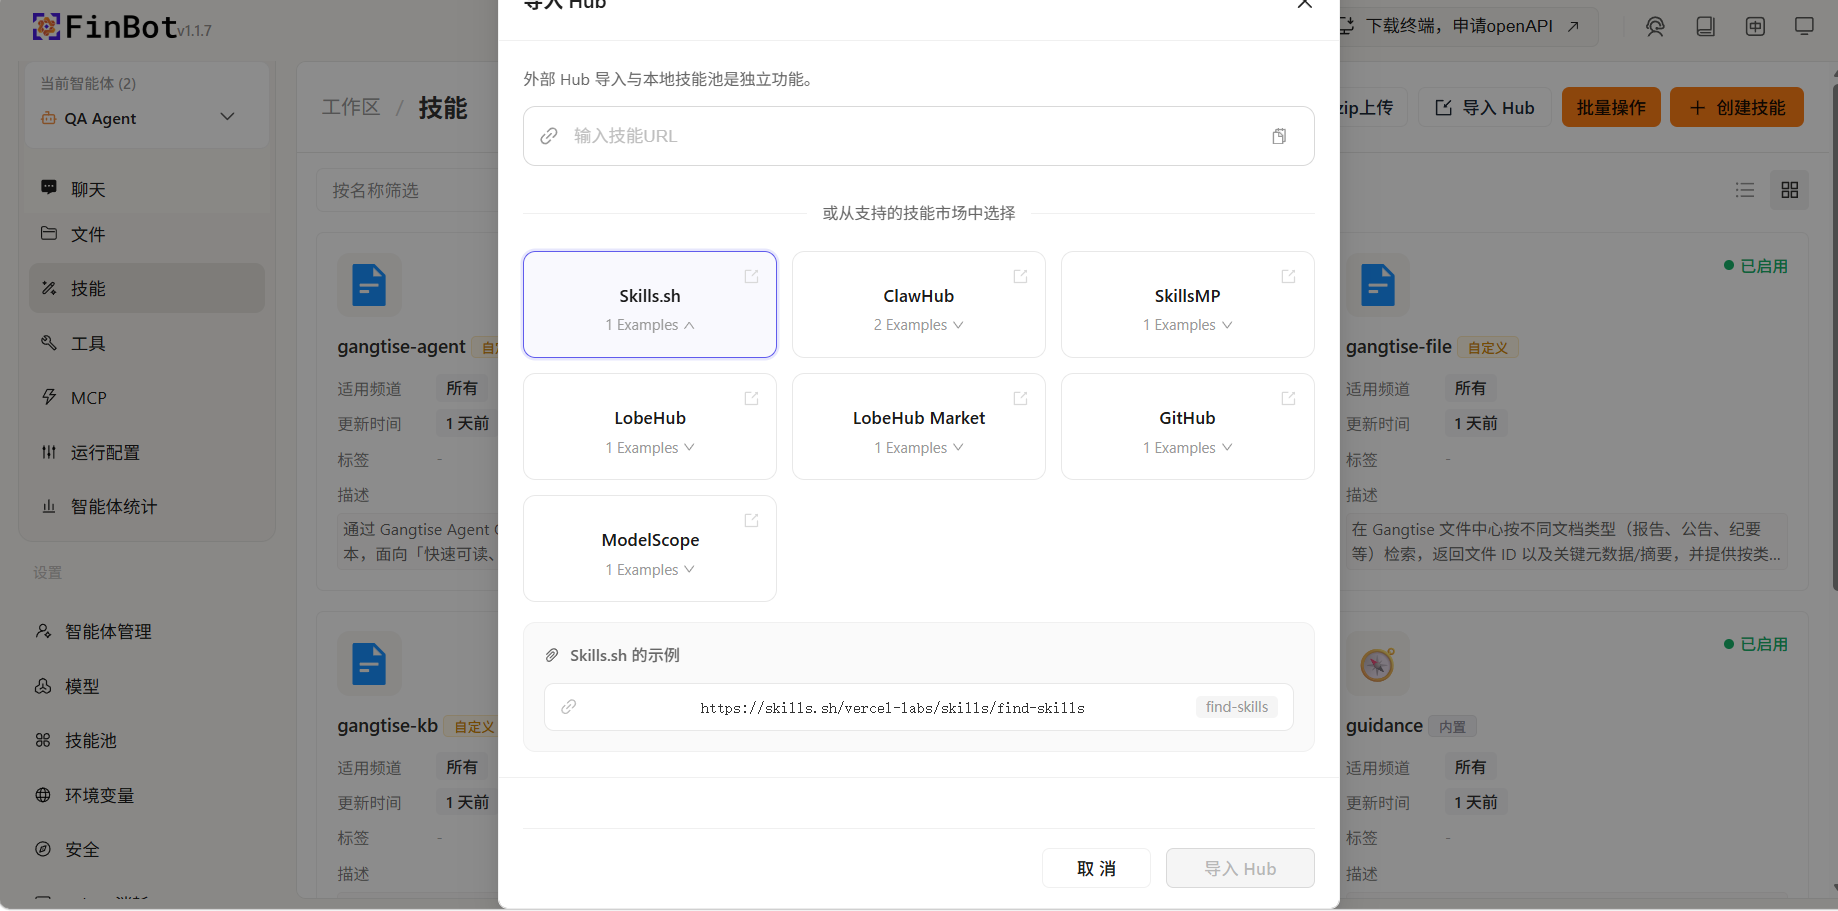Open 文件 in the sidebar
The image size is (1838, 911).
pos(147,234)
